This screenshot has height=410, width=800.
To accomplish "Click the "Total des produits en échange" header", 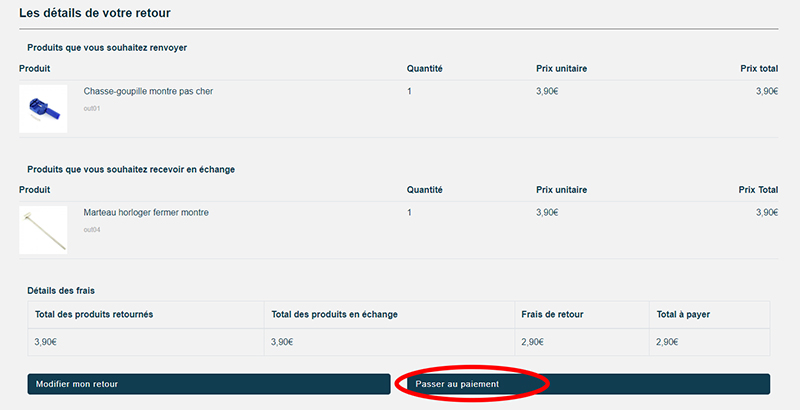I will [334, 315].
